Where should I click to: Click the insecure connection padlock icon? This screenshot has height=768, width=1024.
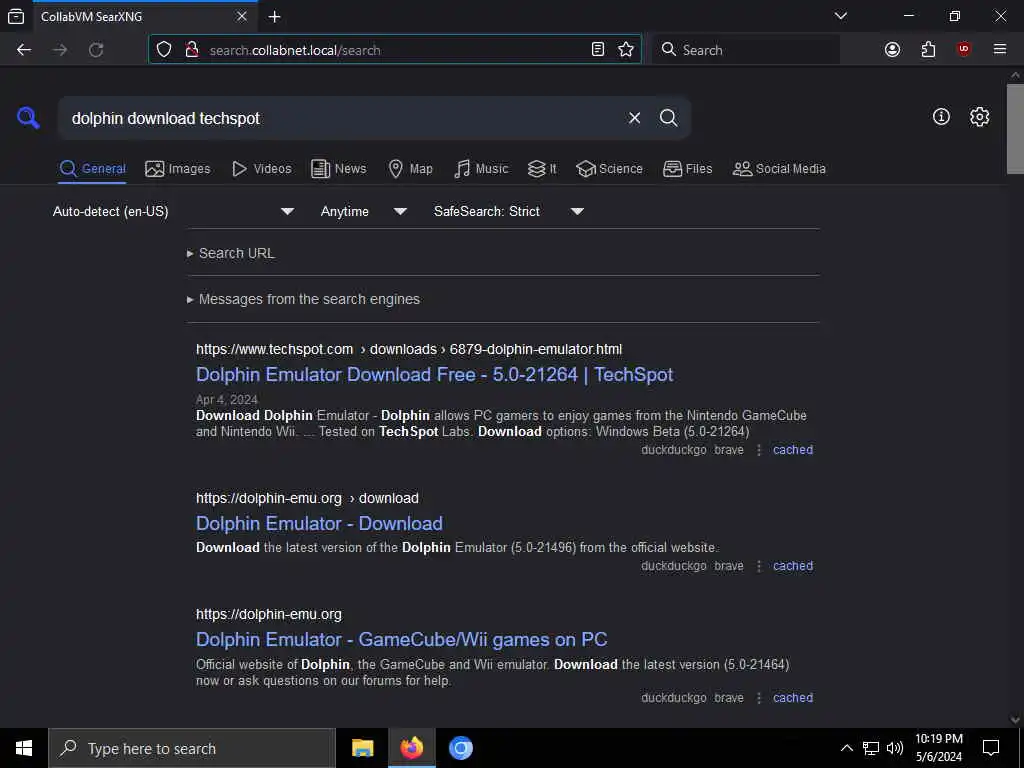point(192,50)
